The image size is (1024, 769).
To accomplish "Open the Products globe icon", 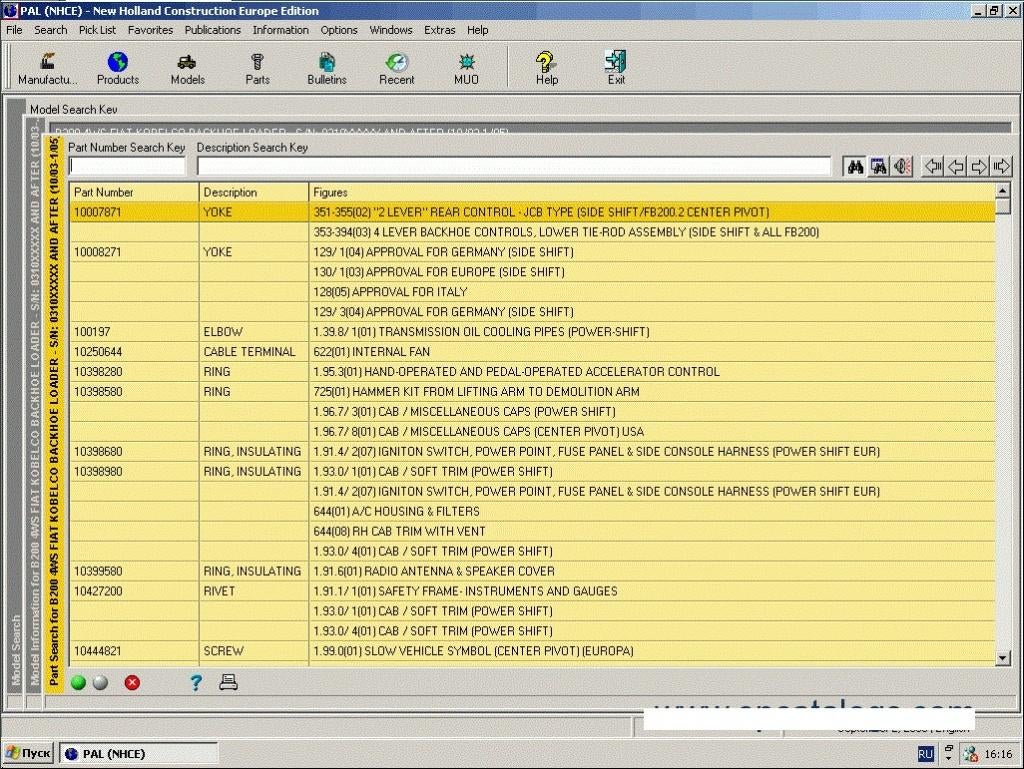I will (118, 69).
